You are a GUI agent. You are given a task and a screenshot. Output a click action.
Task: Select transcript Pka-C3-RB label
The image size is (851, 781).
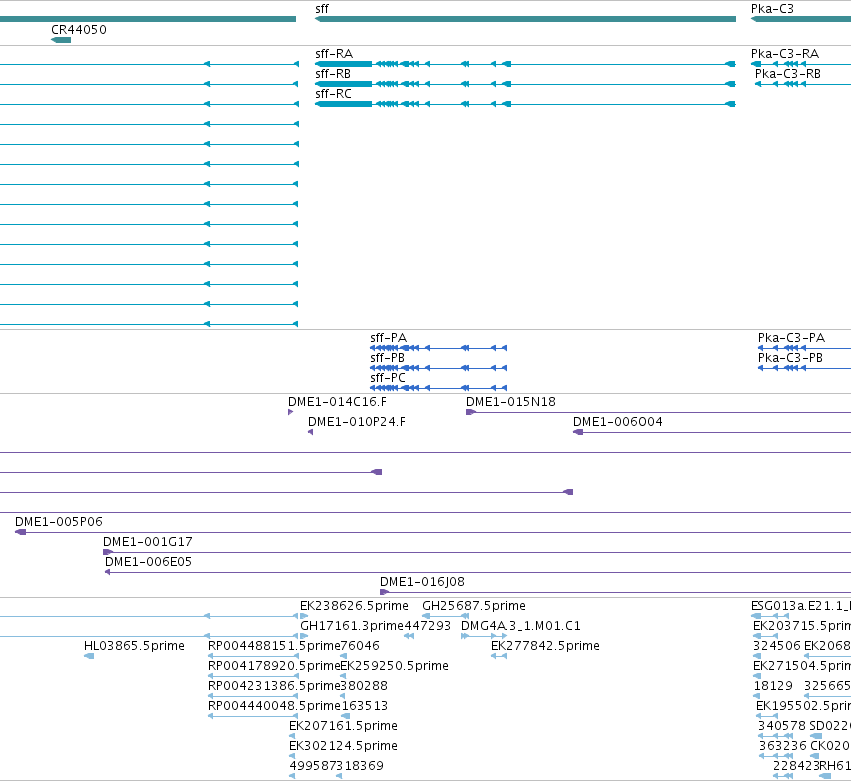click(x=788, y=74)
